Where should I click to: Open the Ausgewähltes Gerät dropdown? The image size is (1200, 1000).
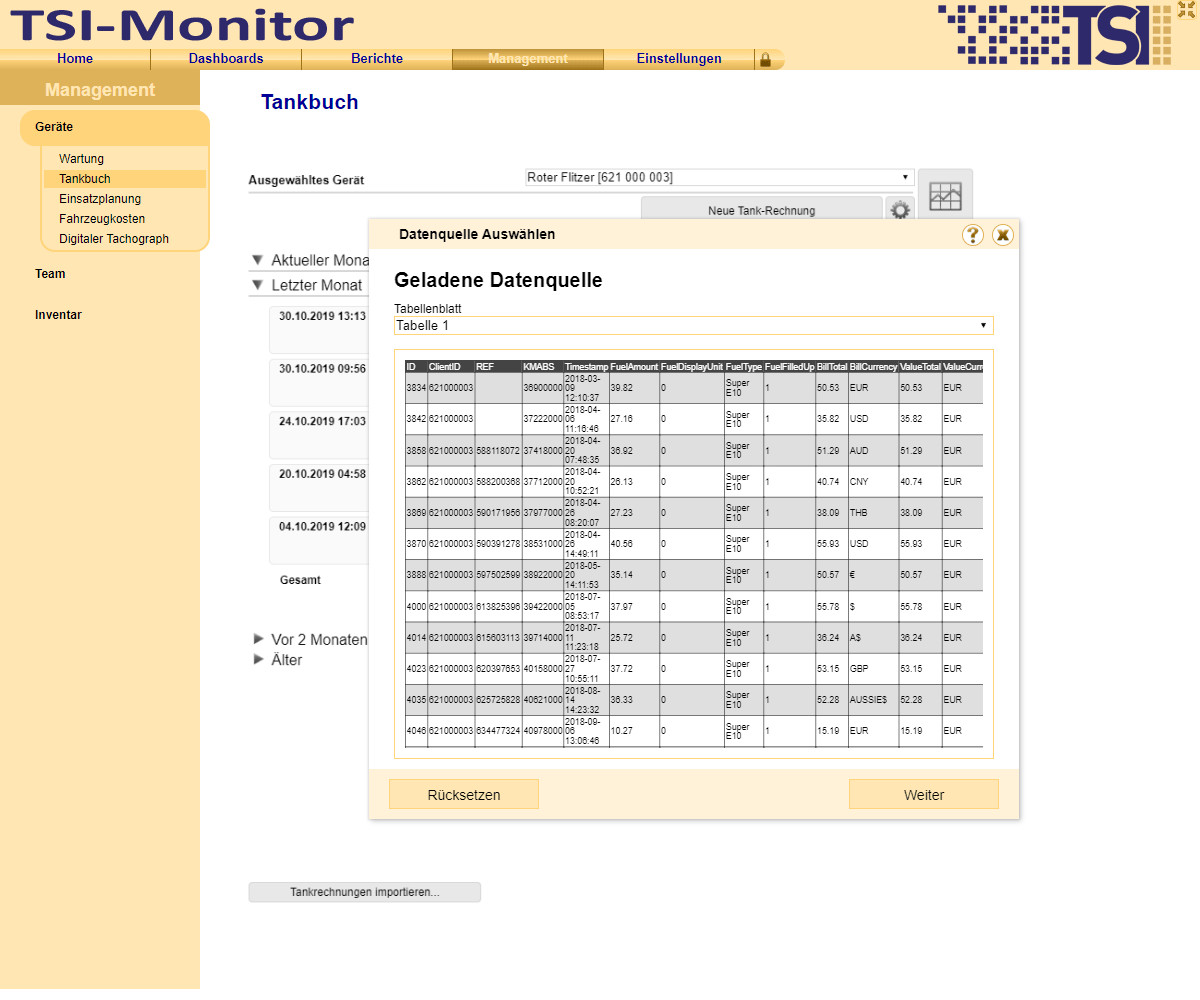pos(720,177)
